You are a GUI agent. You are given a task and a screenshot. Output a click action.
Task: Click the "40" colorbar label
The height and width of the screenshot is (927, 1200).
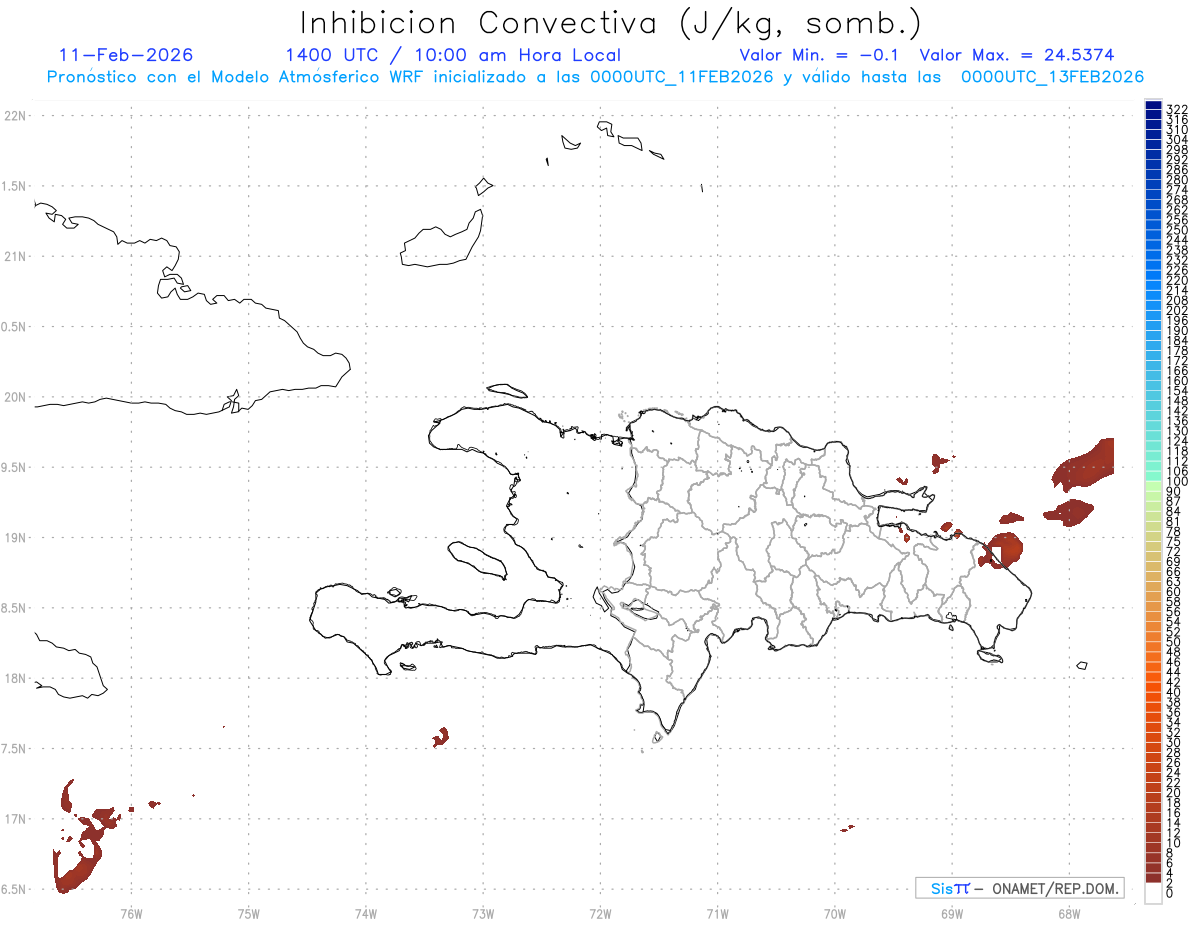tap(1174, 692)
